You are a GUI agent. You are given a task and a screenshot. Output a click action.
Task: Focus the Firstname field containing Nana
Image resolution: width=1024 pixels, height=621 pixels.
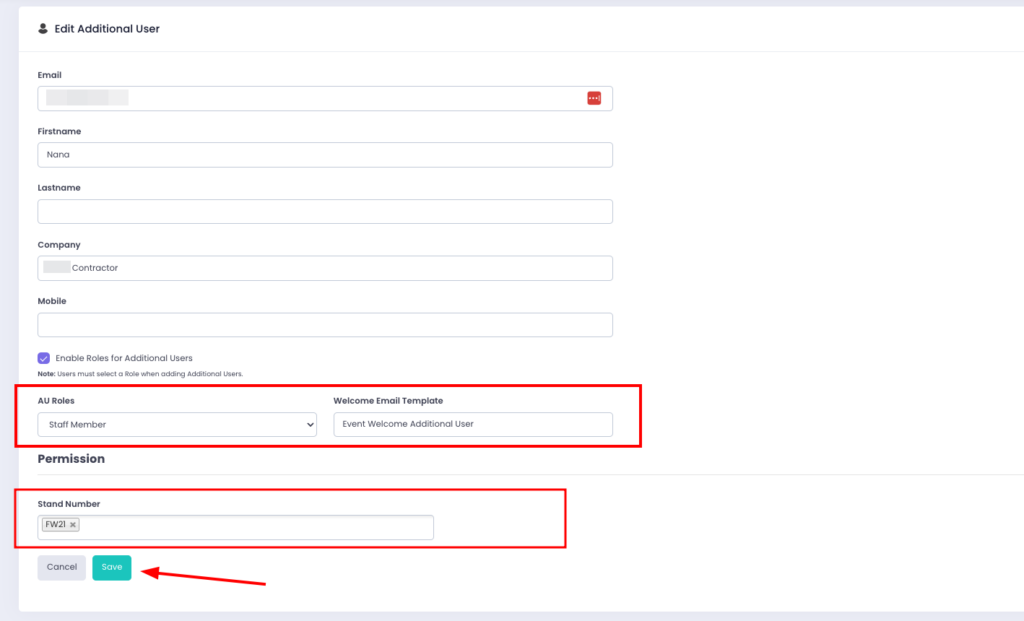coord(325,155)
